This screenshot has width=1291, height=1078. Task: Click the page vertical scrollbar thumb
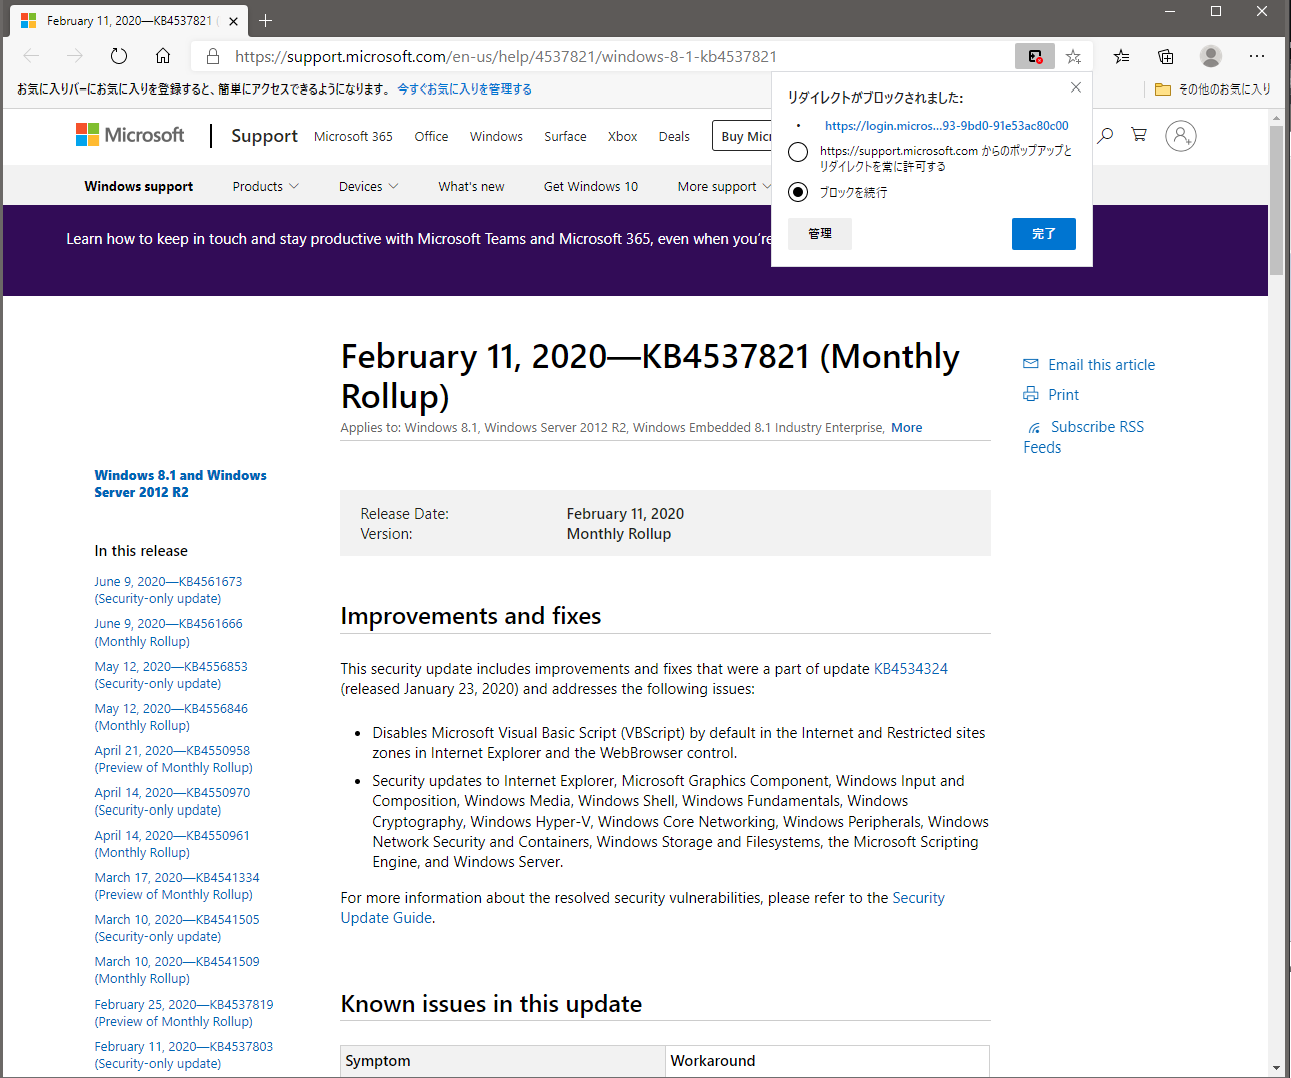pos(1276,200)
